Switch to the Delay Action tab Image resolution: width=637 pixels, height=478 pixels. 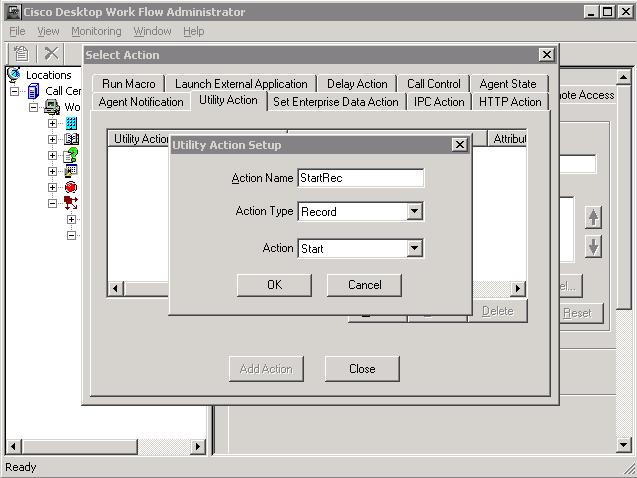pyautogui.click(x=357, y=84)
